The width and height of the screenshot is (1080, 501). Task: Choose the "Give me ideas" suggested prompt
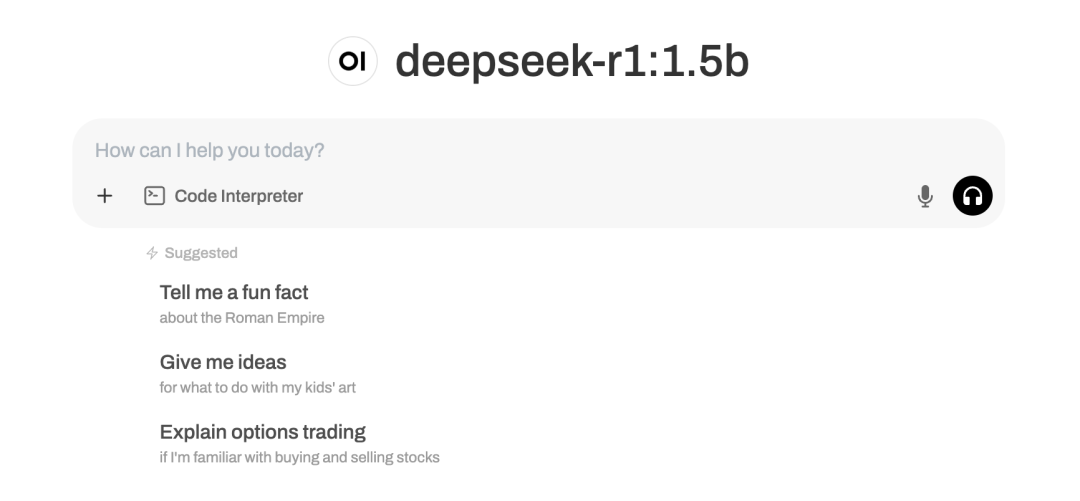(223, 362)
